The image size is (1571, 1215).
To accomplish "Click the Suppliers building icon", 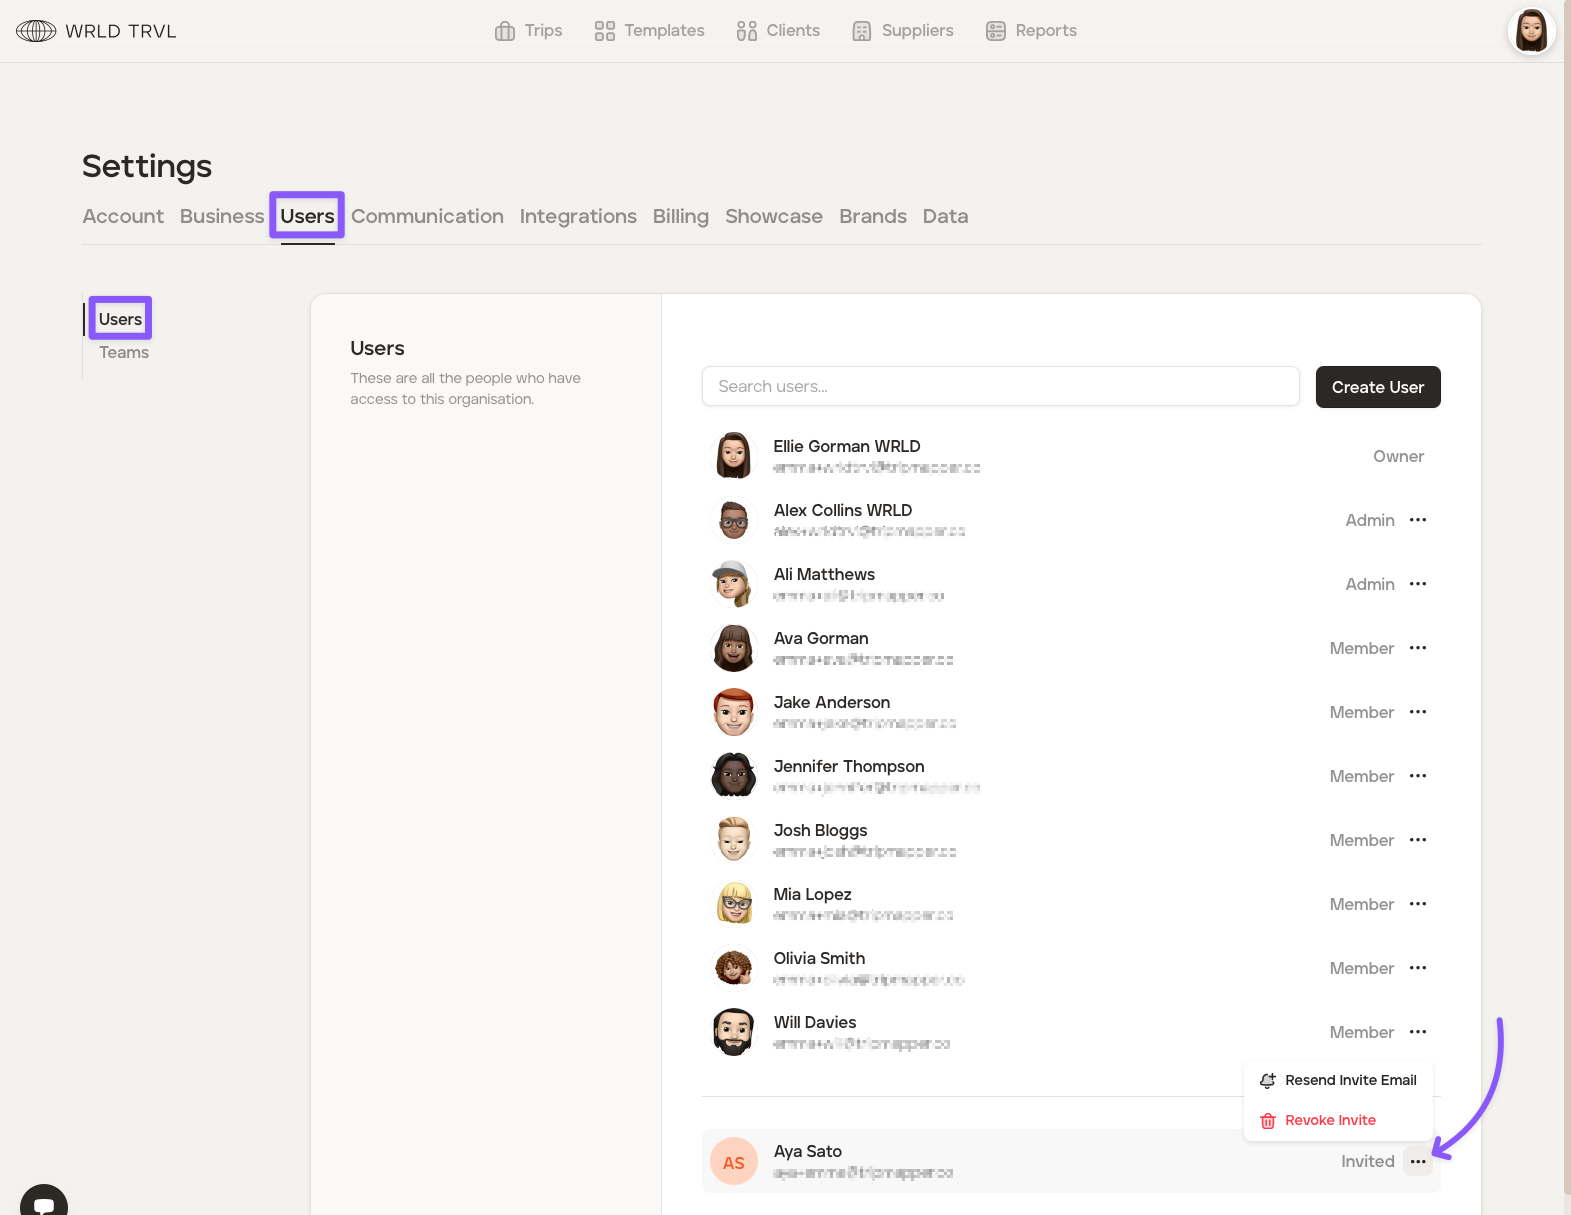I will (861, 31).
